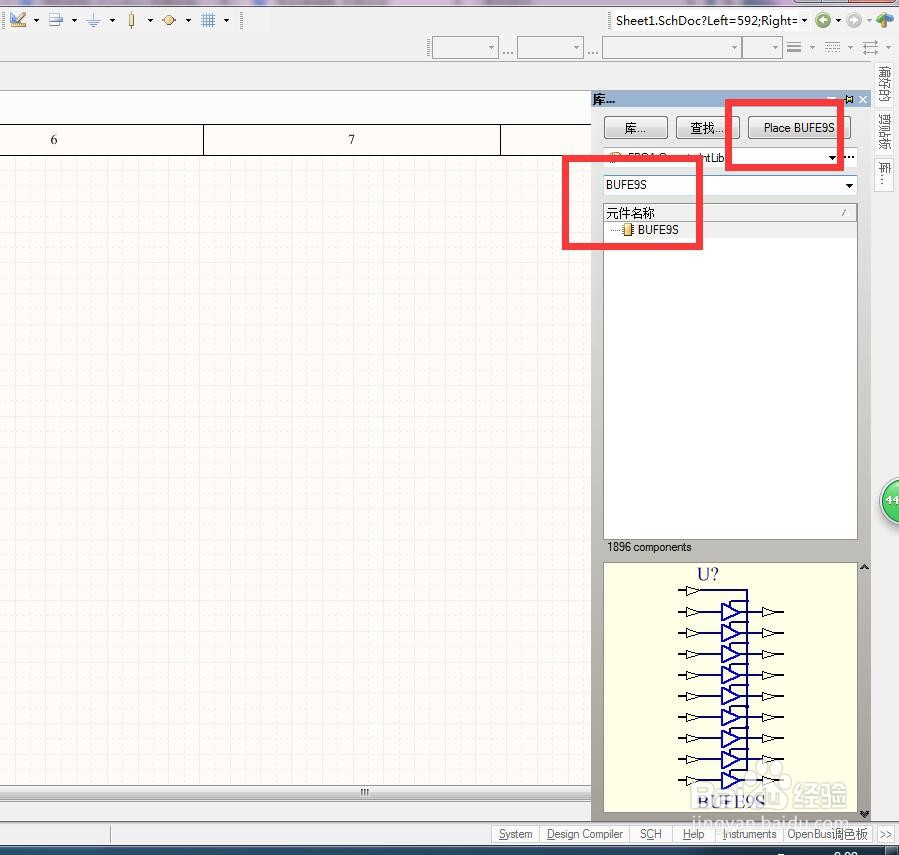The image size is (899, 855).
Task: Click the solid line style icon
Action: pyautogui.click(x=794, y=47)
